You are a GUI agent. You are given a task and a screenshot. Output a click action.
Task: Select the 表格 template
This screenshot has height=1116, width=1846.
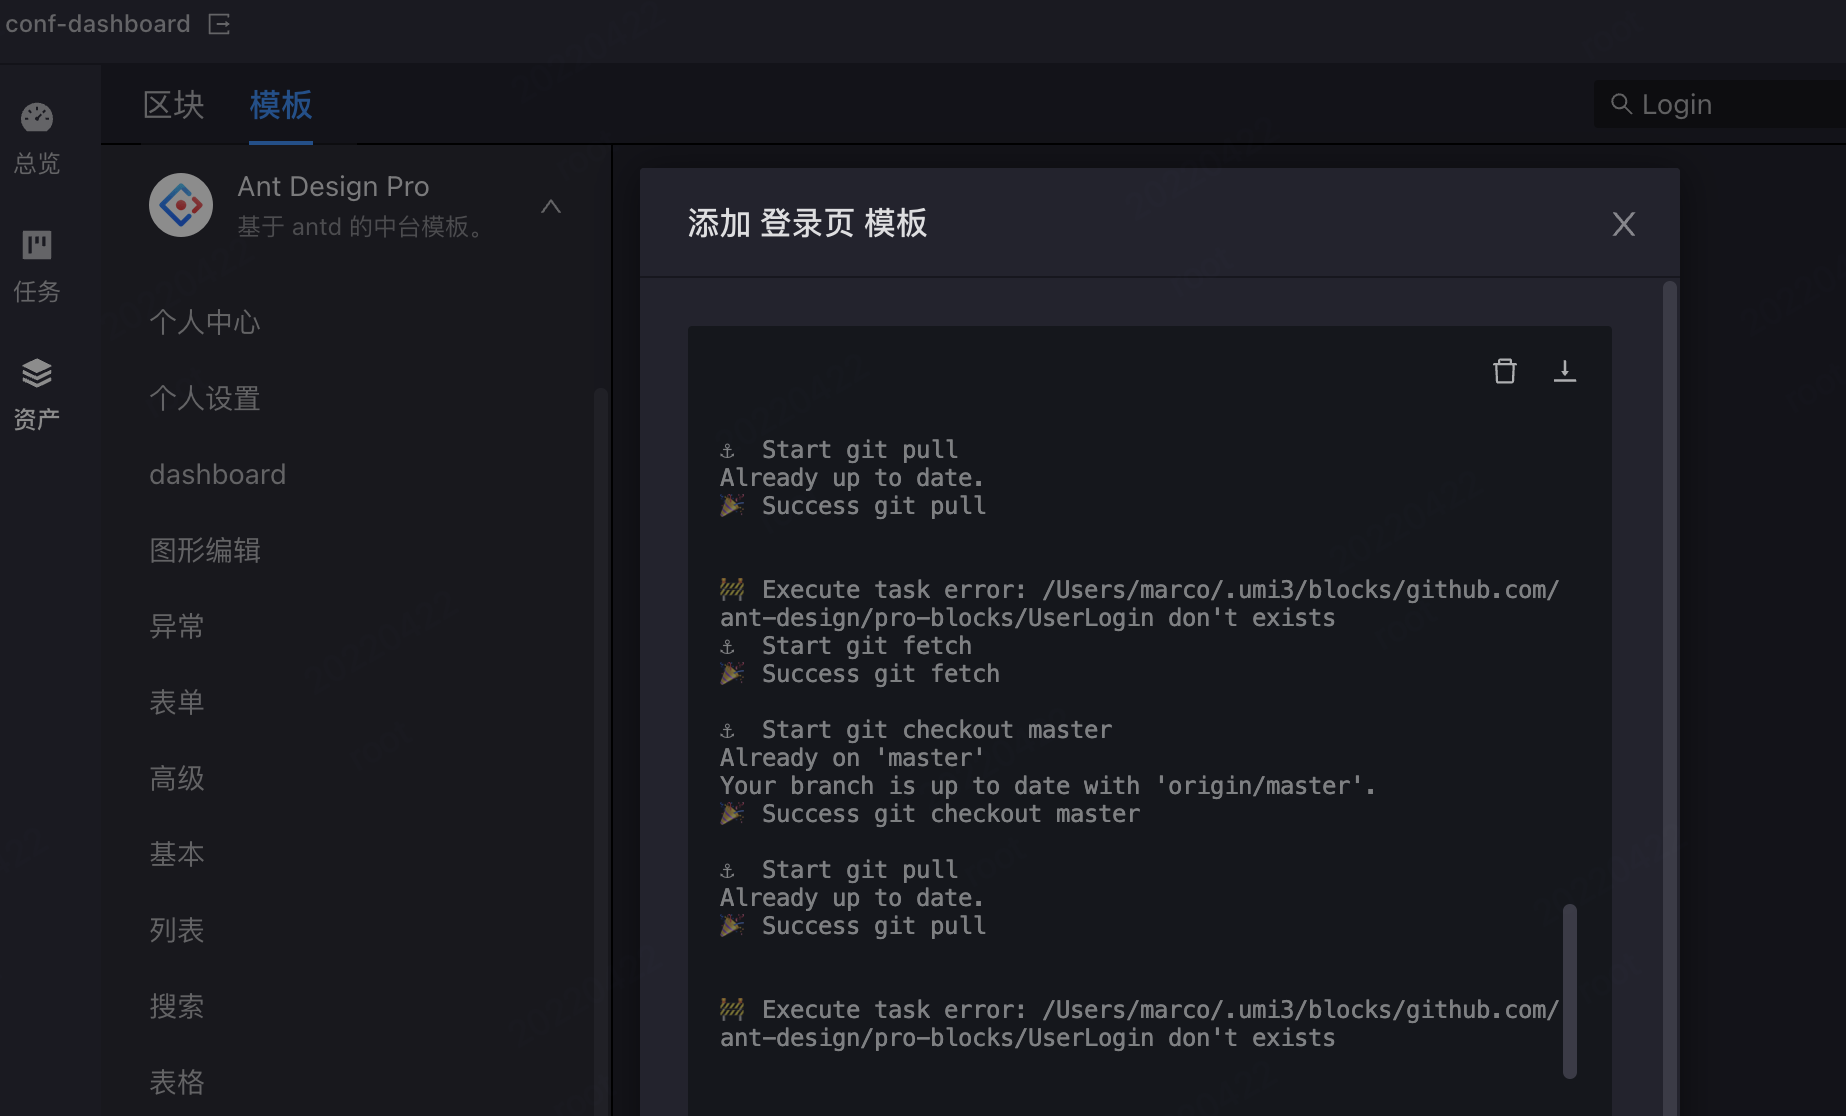click(177, 1082)
